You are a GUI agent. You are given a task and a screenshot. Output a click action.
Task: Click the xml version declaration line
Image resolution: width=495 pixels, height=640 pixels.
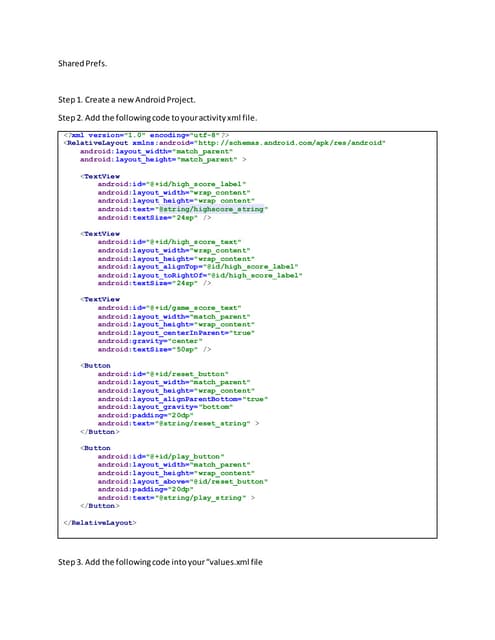147,135
